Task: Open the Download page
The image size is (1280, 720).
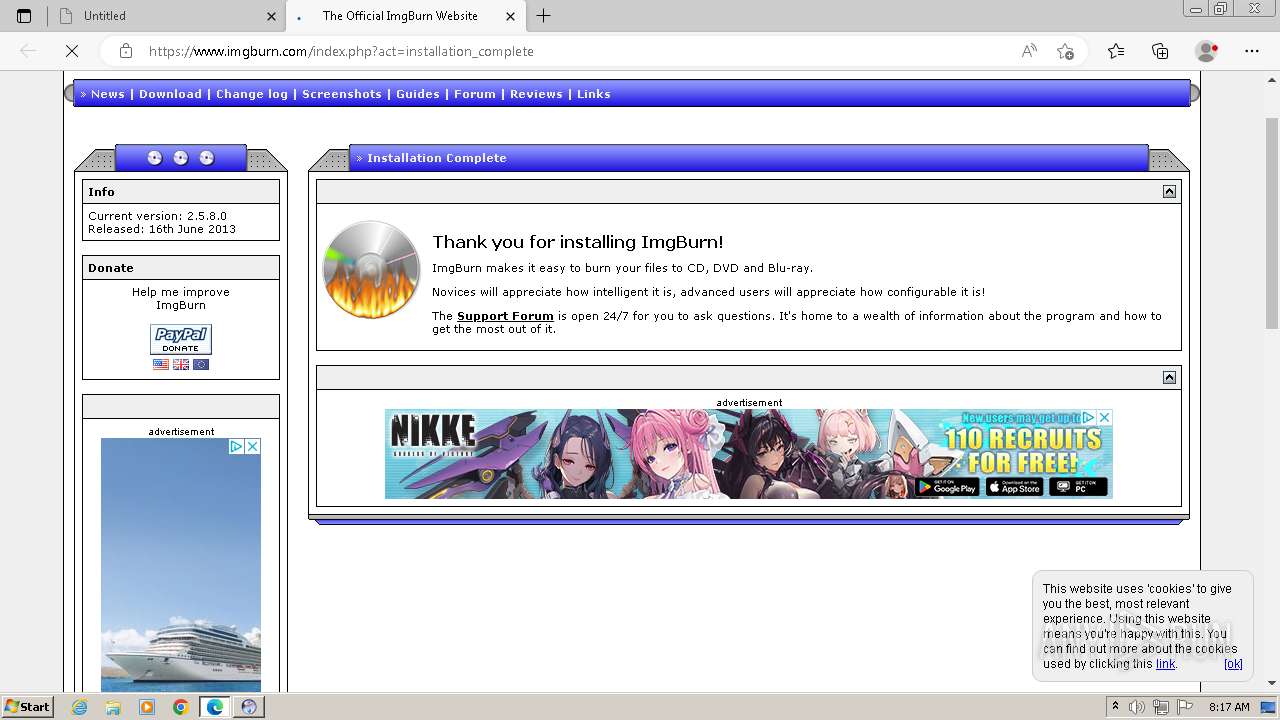Action: tap(170, 94)
